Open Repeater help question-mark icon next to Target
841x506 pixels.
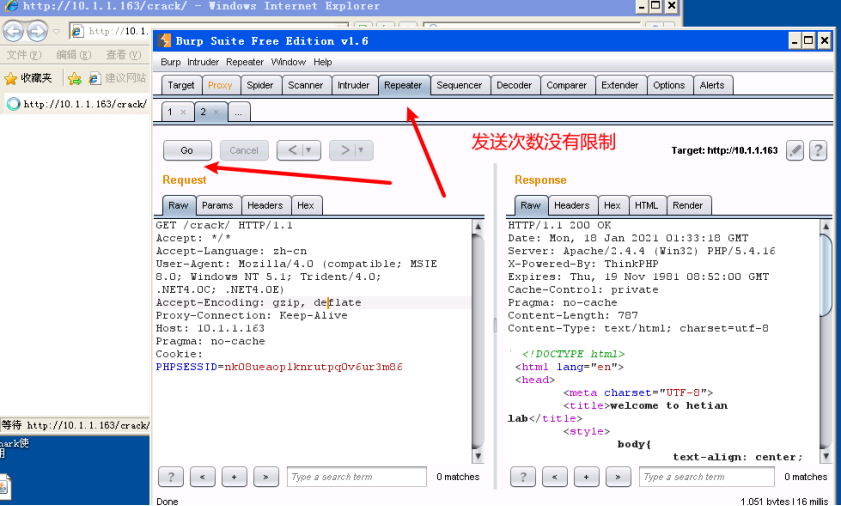(x=818, y=151)
